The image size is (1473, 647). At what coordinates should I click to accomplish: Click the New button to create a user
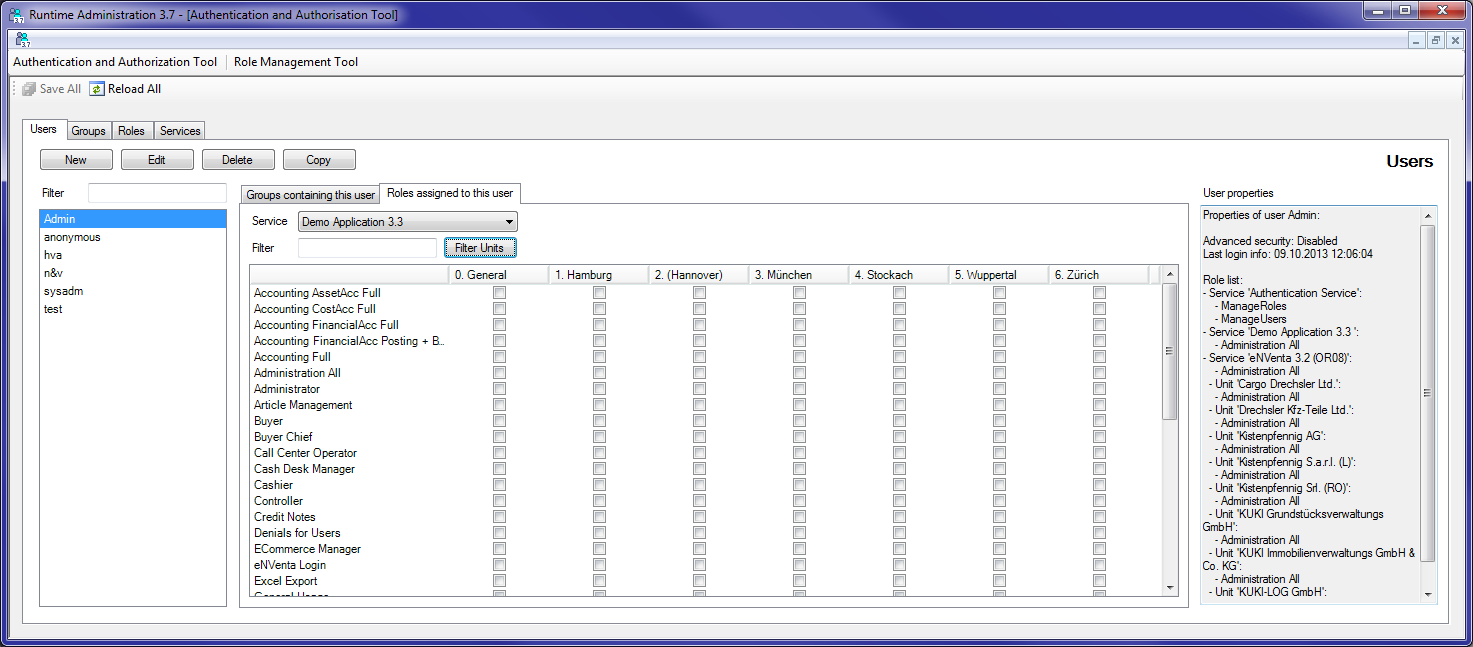pos(76,159)
